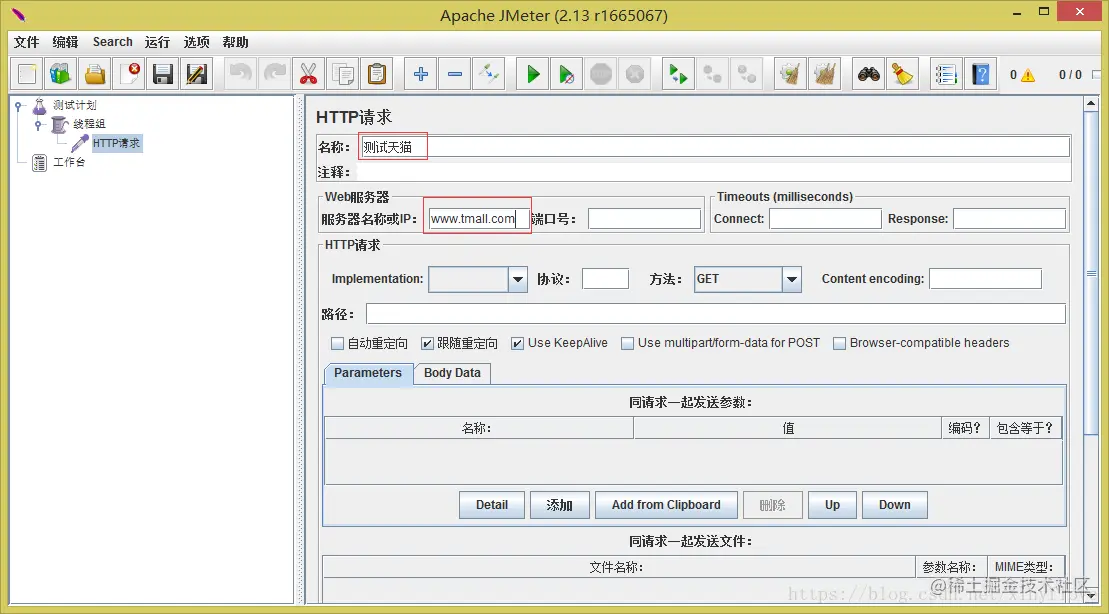Viewport: 1109px width, 614px height.
Task: Click the Detail button
Action: [492, 505]
